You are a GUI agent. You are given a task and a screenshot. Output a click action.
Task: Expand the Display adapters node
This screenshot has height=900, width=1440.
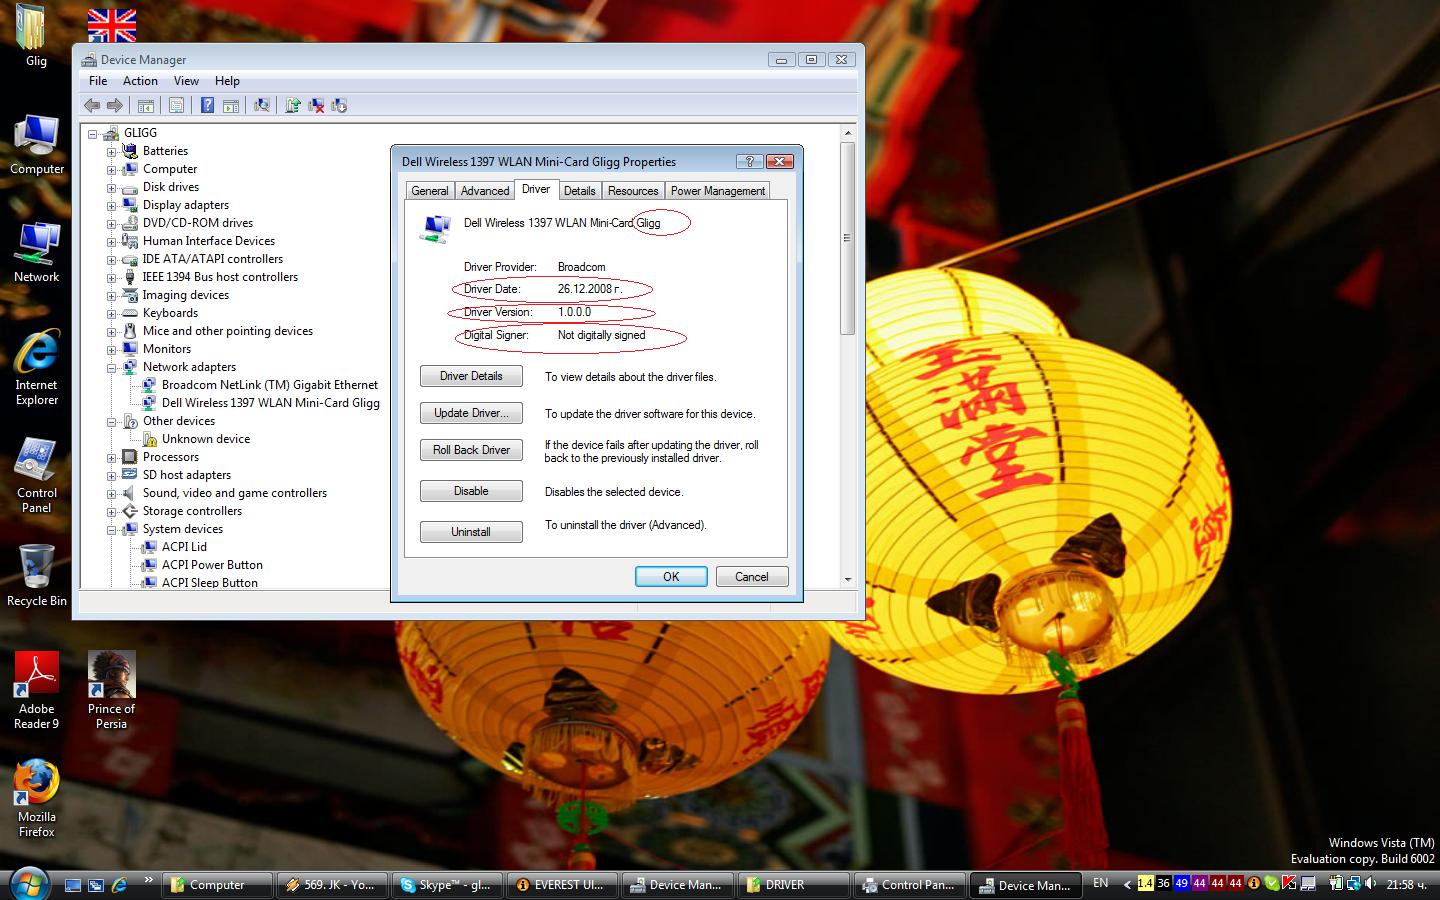pos(112,206)
